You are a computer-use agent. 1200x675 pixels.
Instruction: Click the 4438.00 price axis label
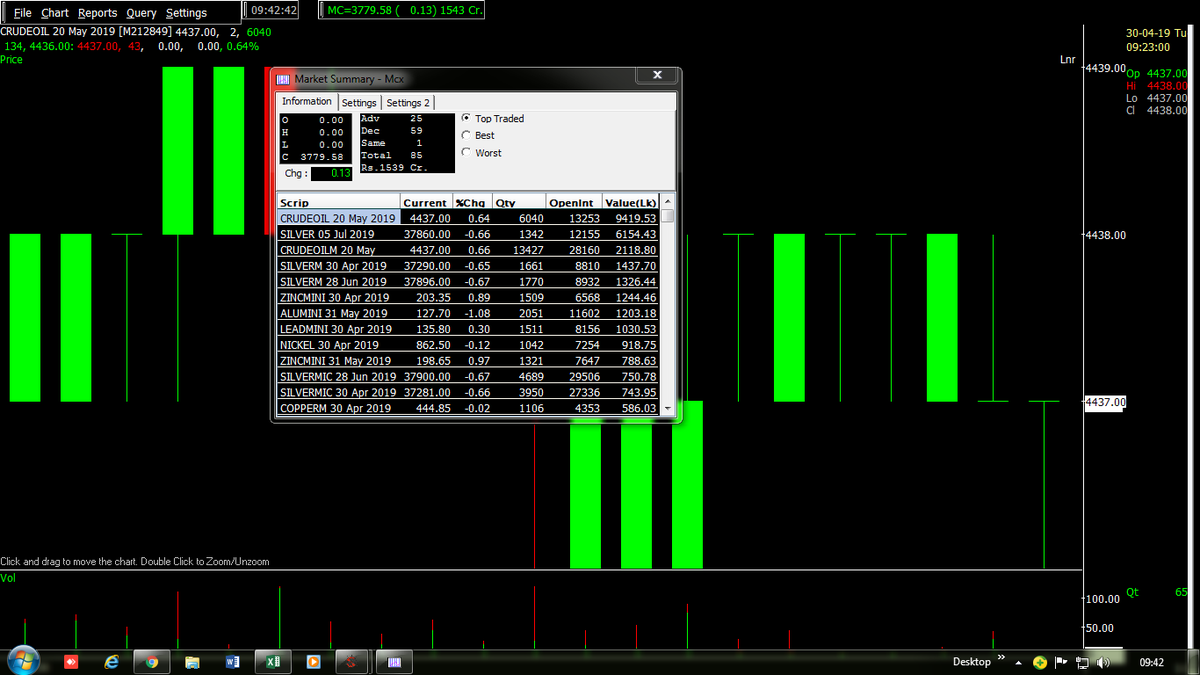coord(1105,236)
